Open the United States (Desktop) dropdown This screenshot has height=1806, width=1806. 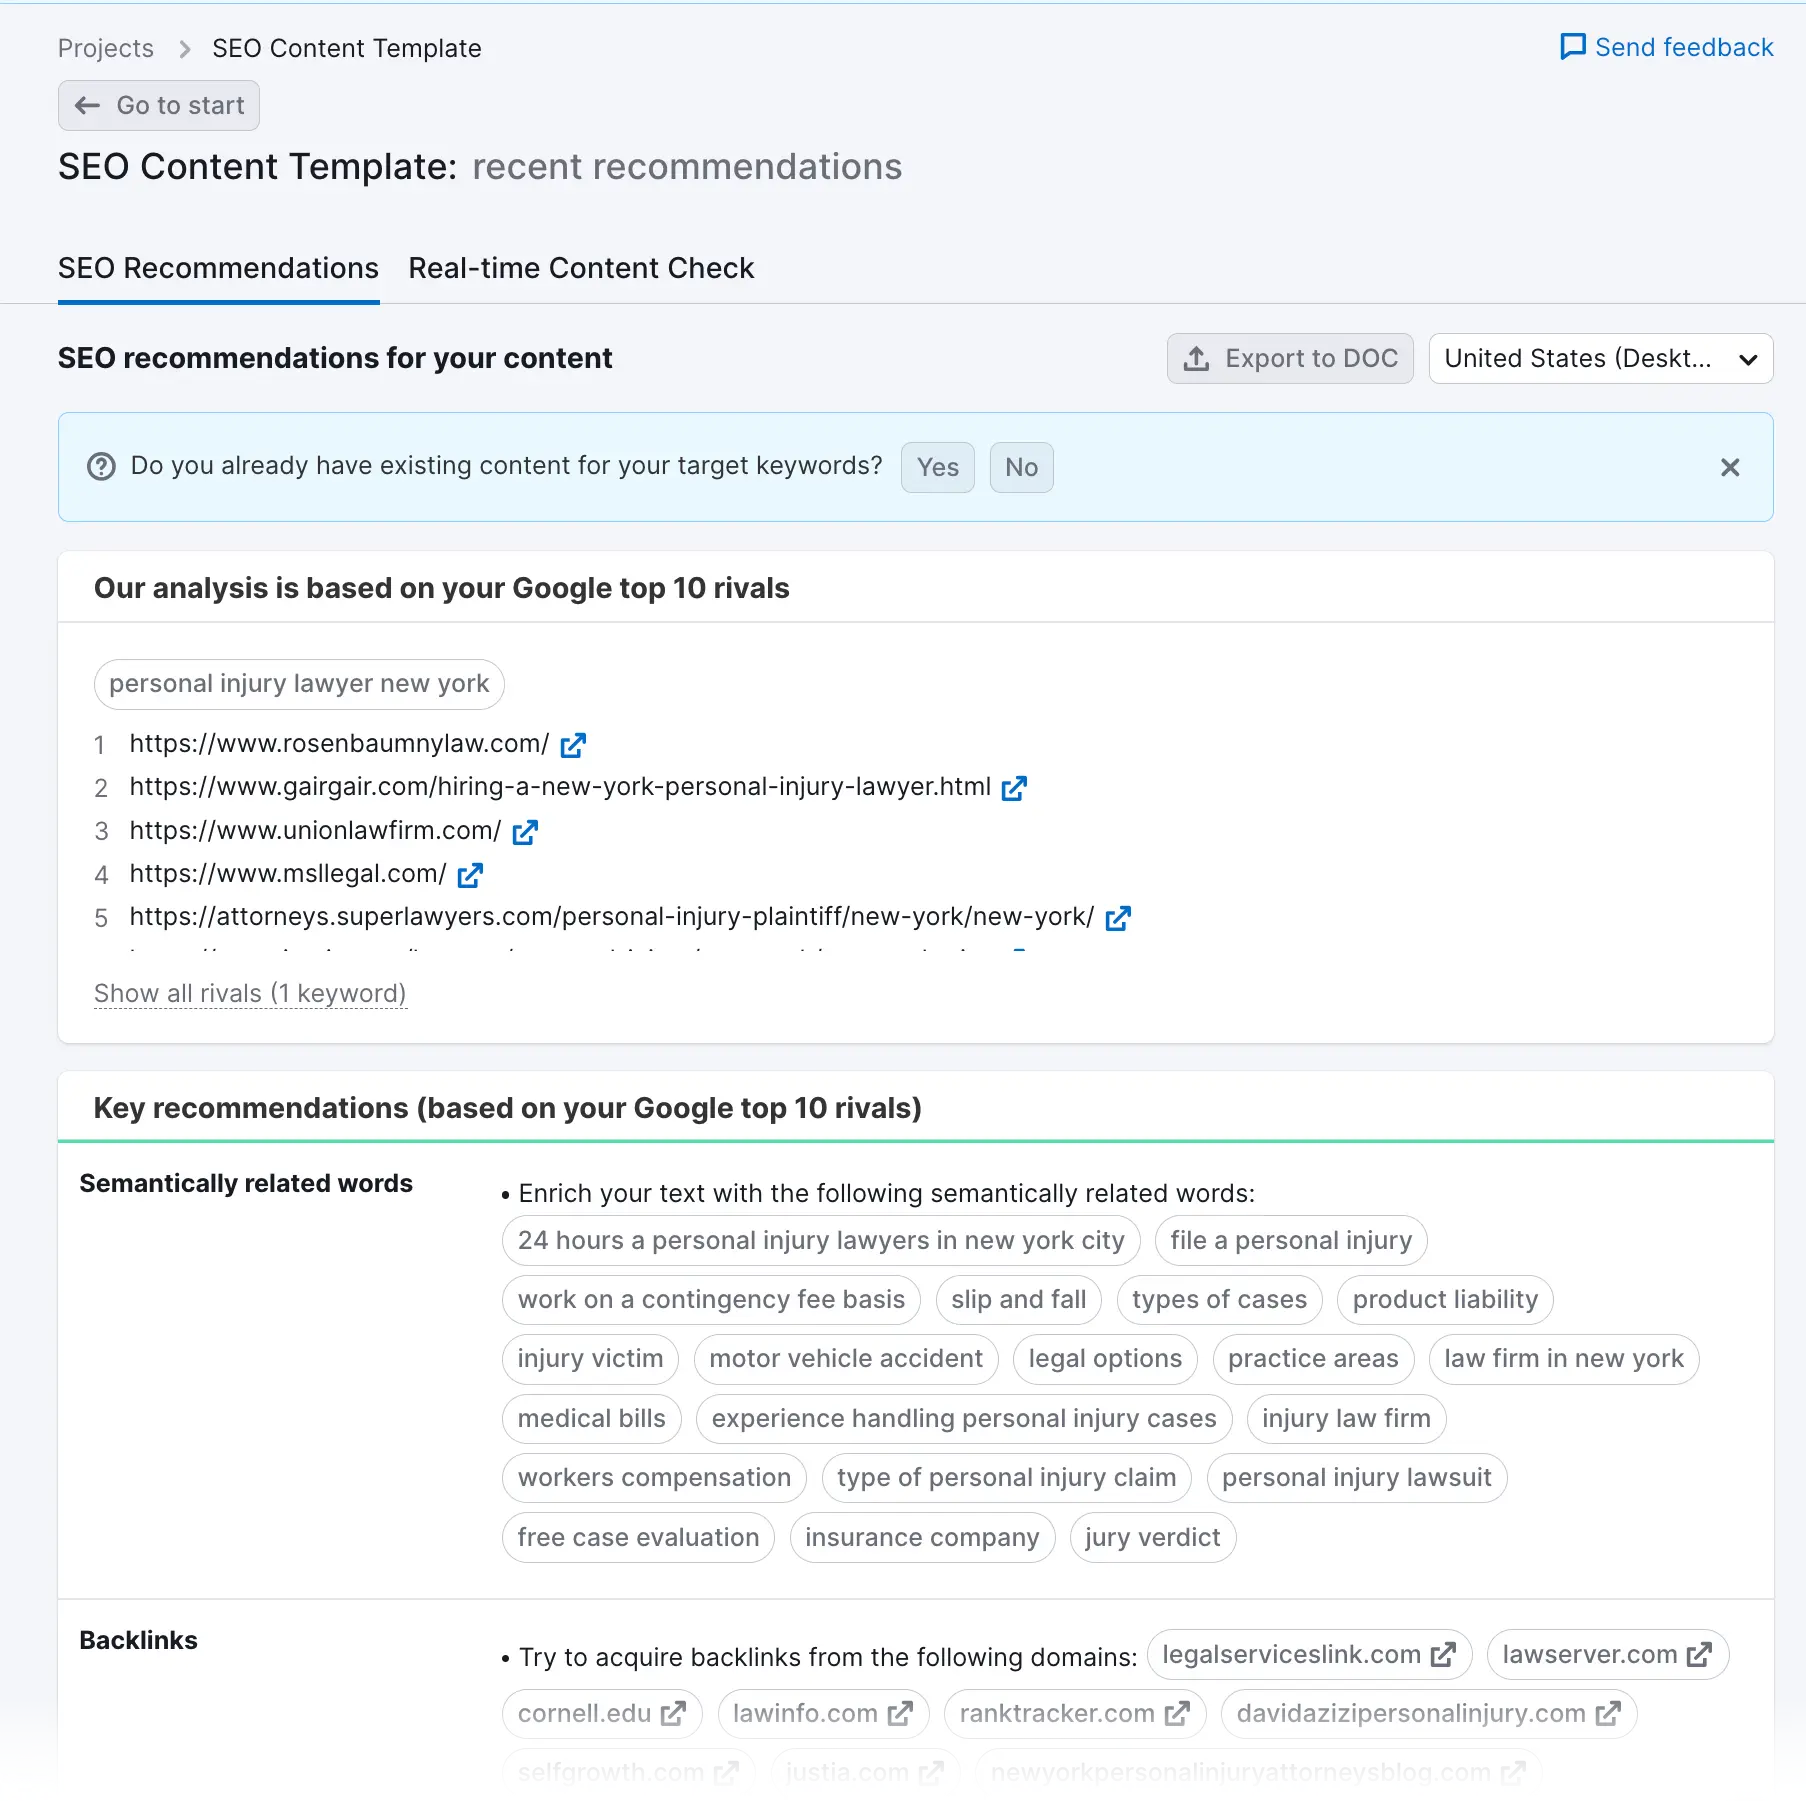pyautogui.click(x=1600, y=358)
